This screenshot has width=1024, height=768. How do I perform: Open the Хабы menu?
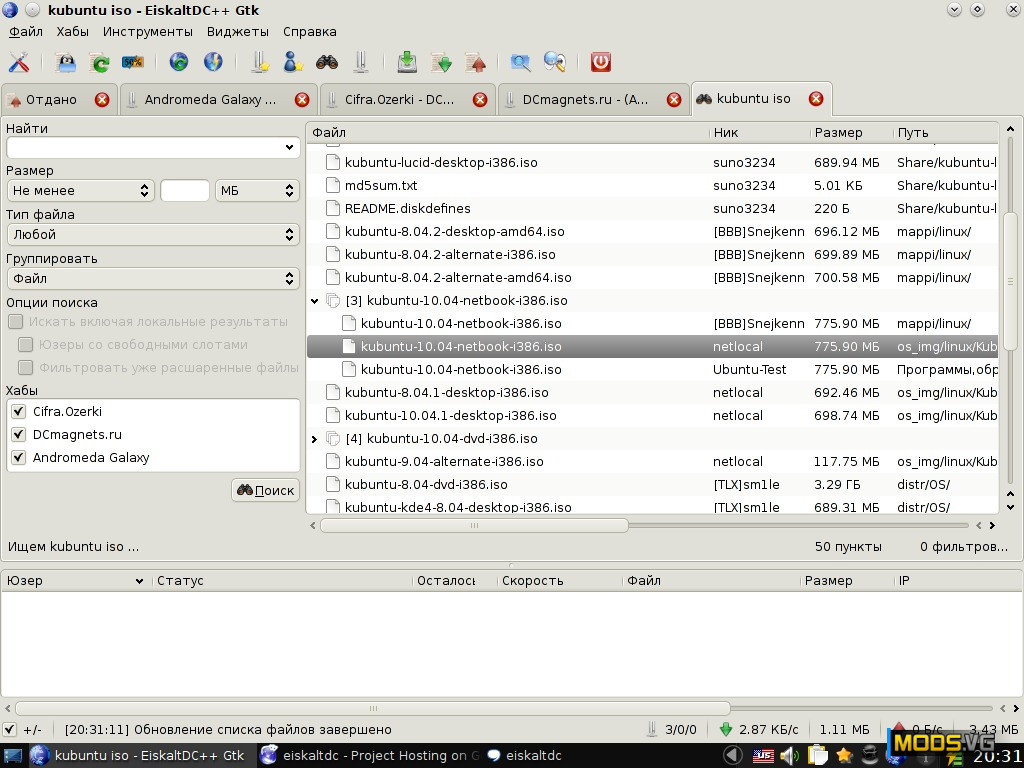click(72, 32)
